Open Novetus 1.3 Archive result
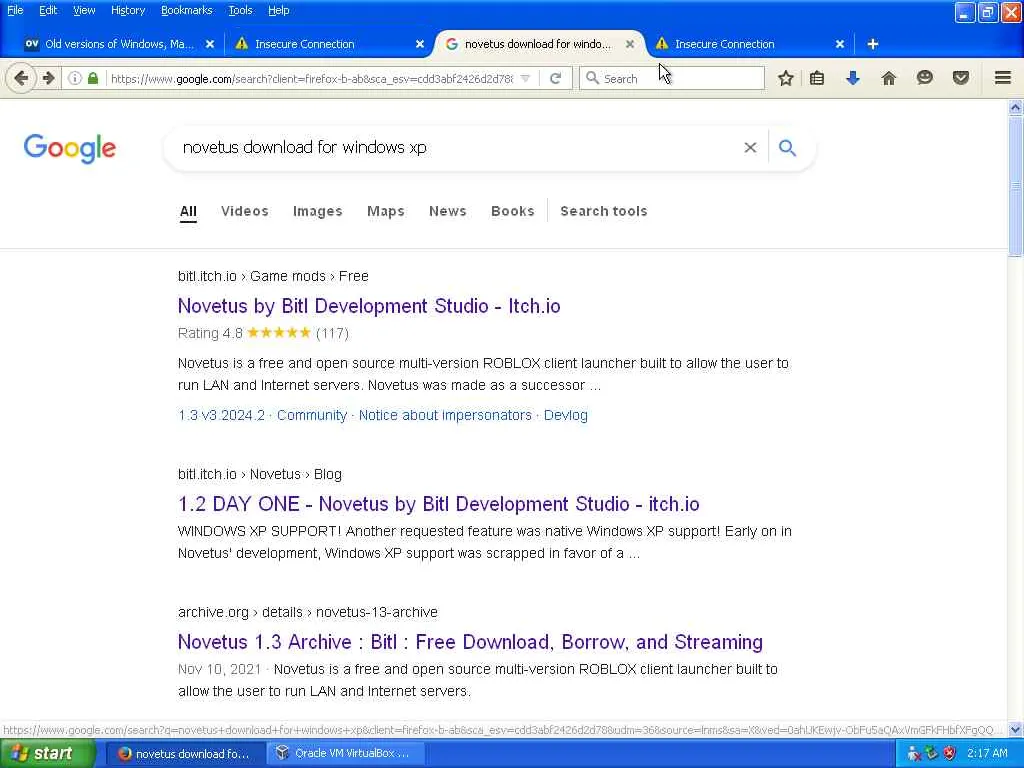This screenshot has width=1024, height=768. point(470,642)
